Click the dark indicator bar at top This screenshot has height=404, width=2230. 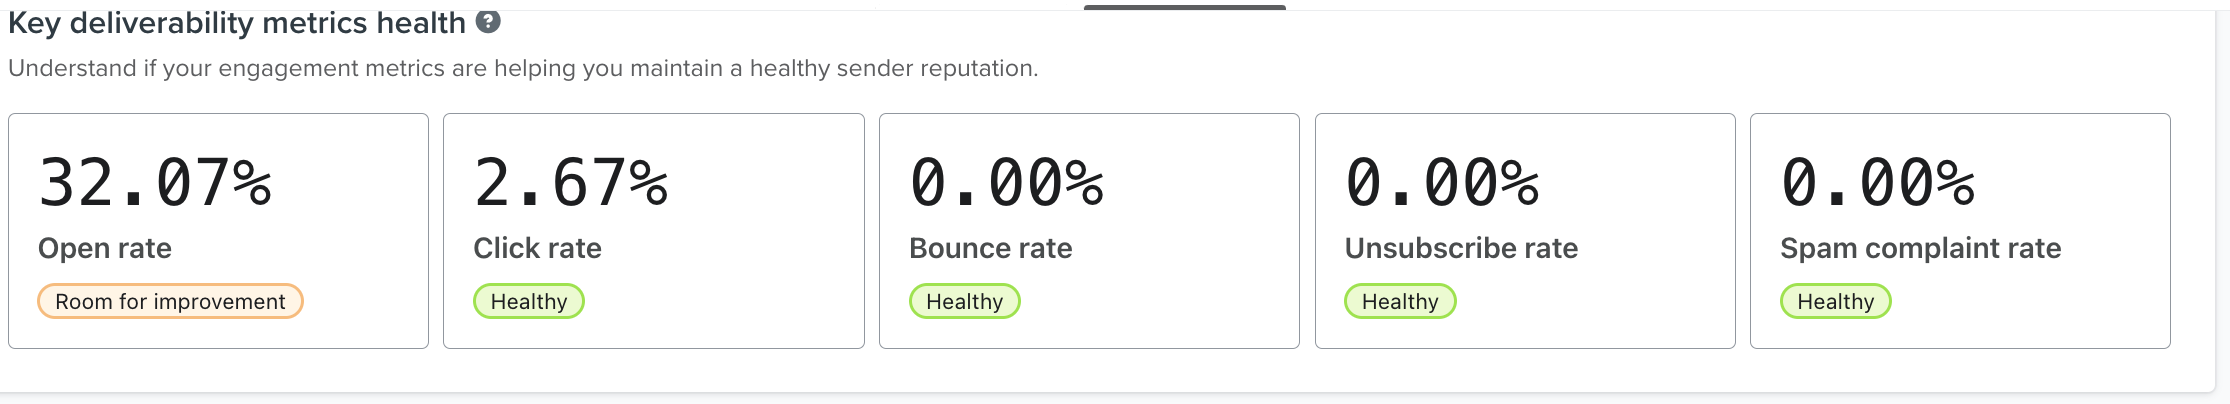[x=1185, y=7]
